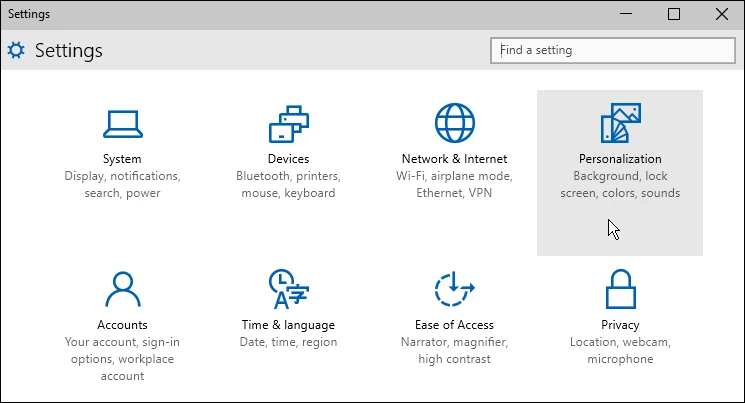Screen dimensions: 745x403
Task: Open System settings laptop icon
Action: (123, 124)
